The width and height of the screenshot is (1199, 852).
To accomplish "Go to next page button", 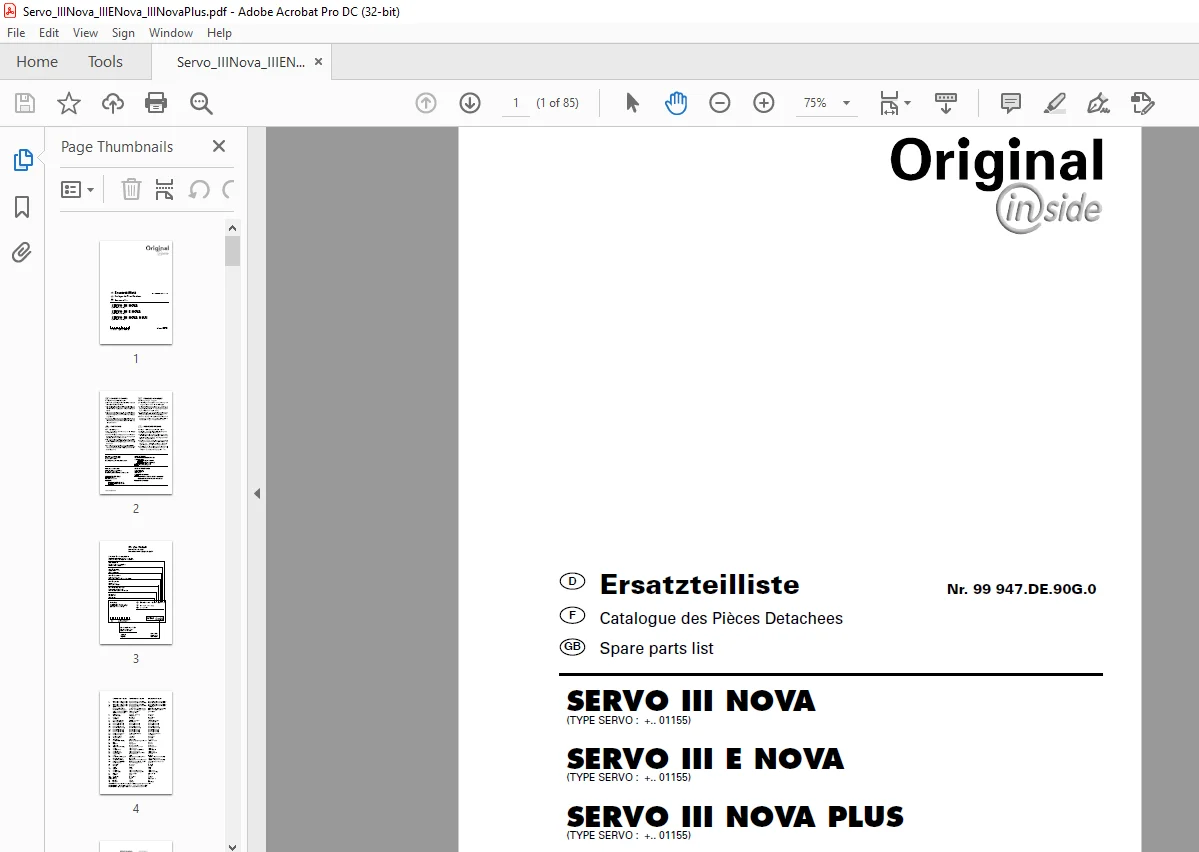I will (470, 103).
